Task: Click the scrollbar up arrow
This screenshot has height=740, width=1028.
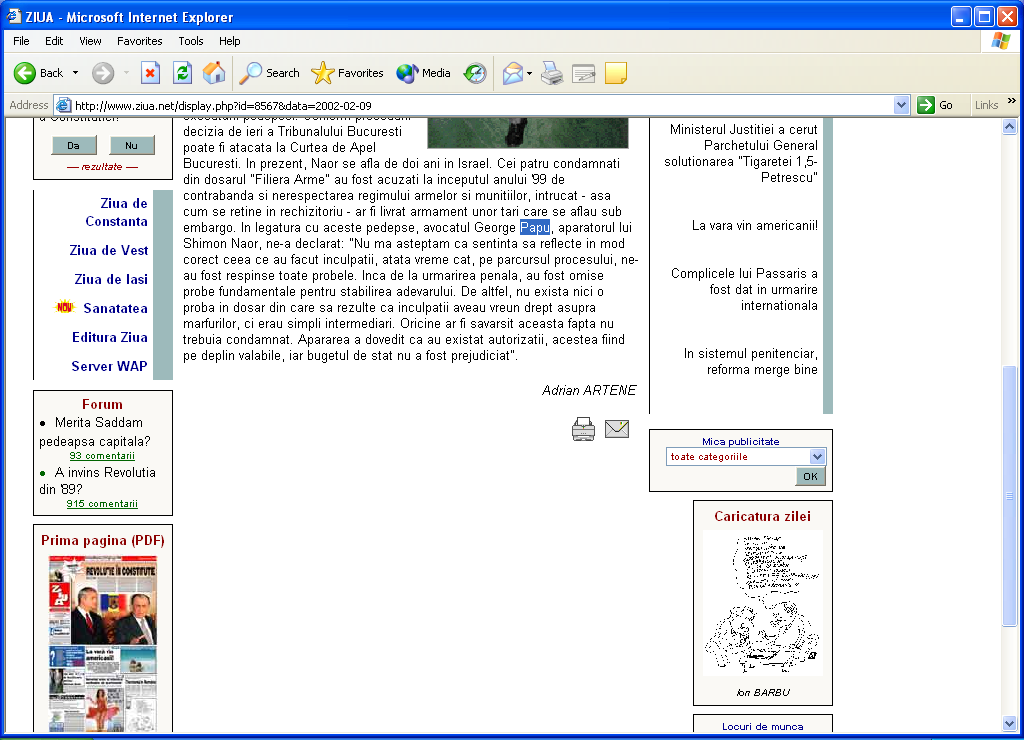Action: tap(1010, 127)
